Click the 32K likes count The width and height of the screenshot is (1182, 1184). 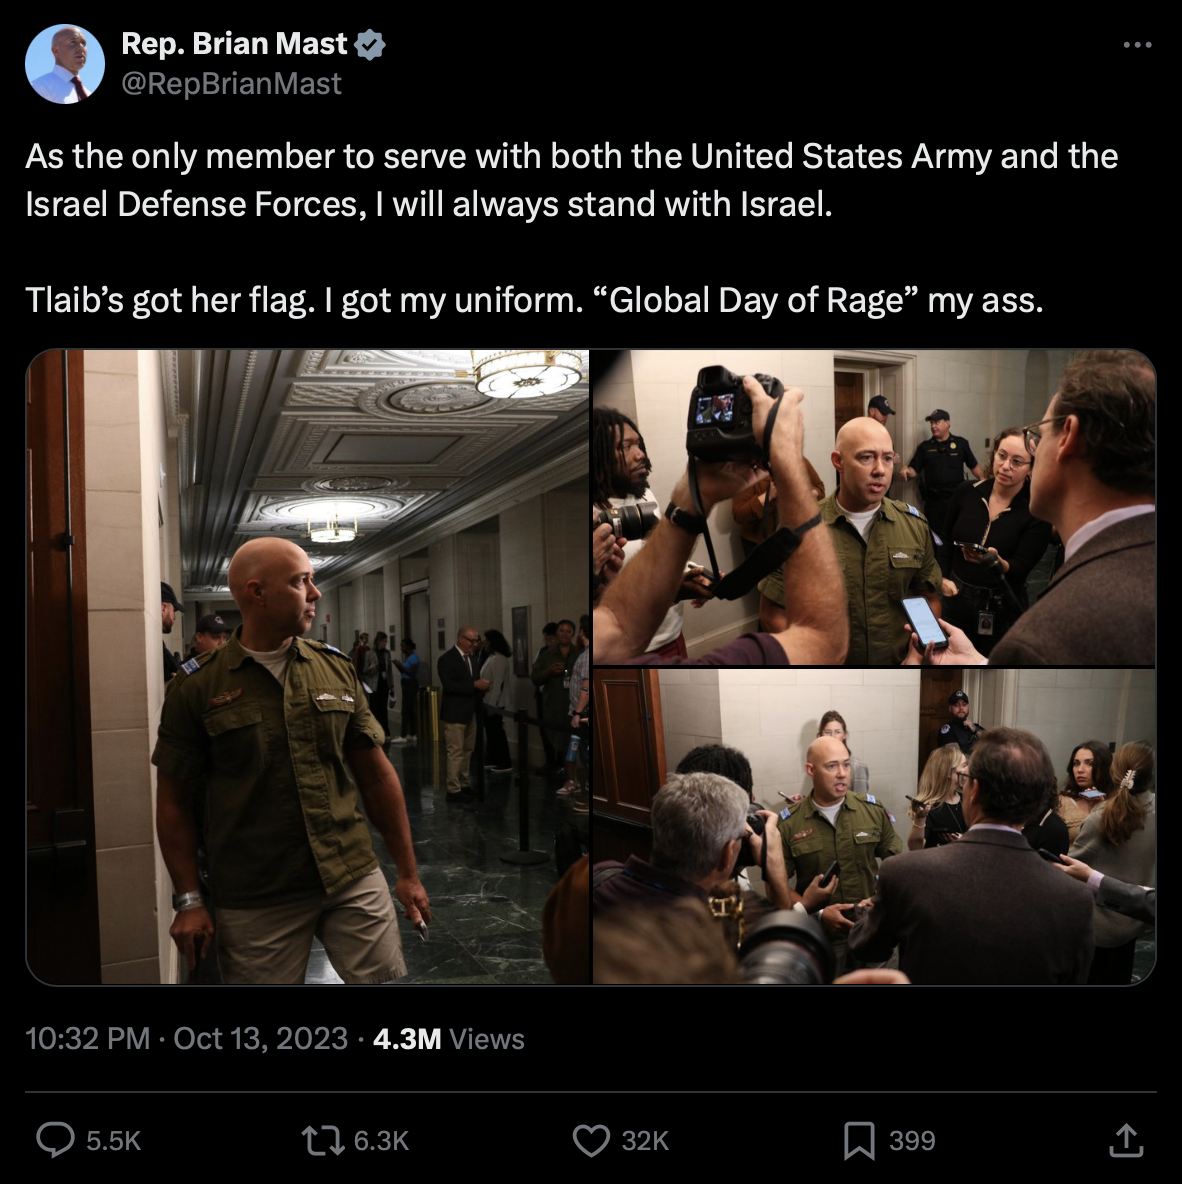tap(645, 1140)
